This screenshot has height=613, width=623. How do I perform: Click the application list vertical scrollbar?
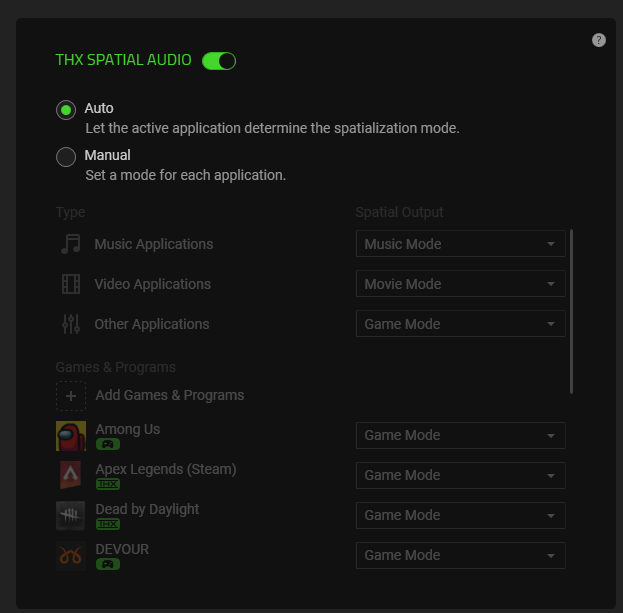[x=571, y=310]
